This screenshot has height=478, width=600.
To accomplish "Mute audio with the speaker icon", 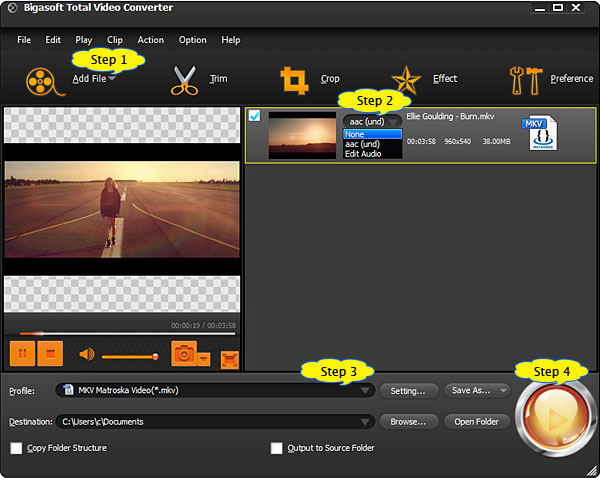I will (87, 354).
